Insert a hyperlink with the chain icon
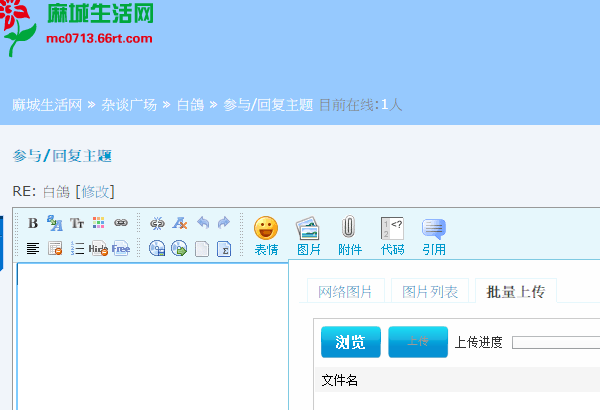The height and width of the screenshot is (410, 600). coord(121,222)
